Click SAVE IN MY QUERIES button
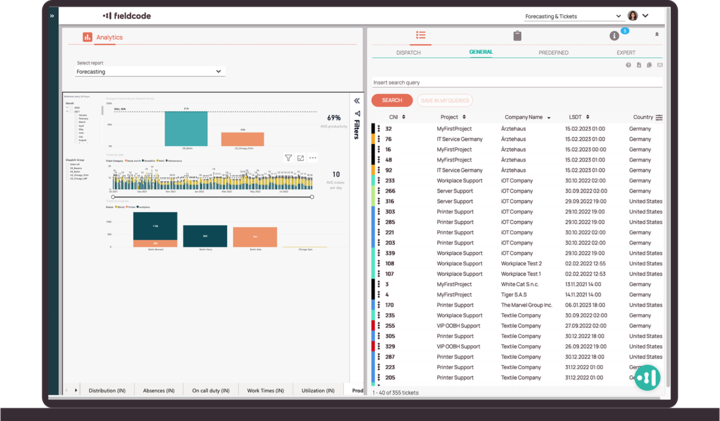720x421 pixels. pyautogui.click(x=445, y=100)
